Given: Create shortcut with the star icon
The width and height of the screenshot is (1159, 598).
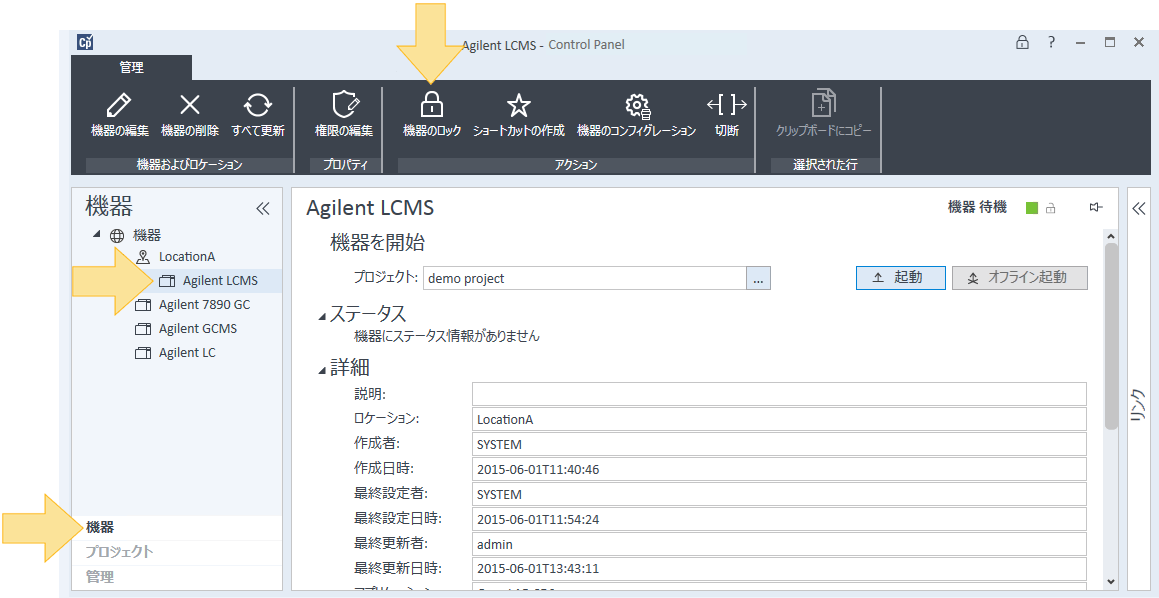Looking at the screenshot, I should [518, 106].
